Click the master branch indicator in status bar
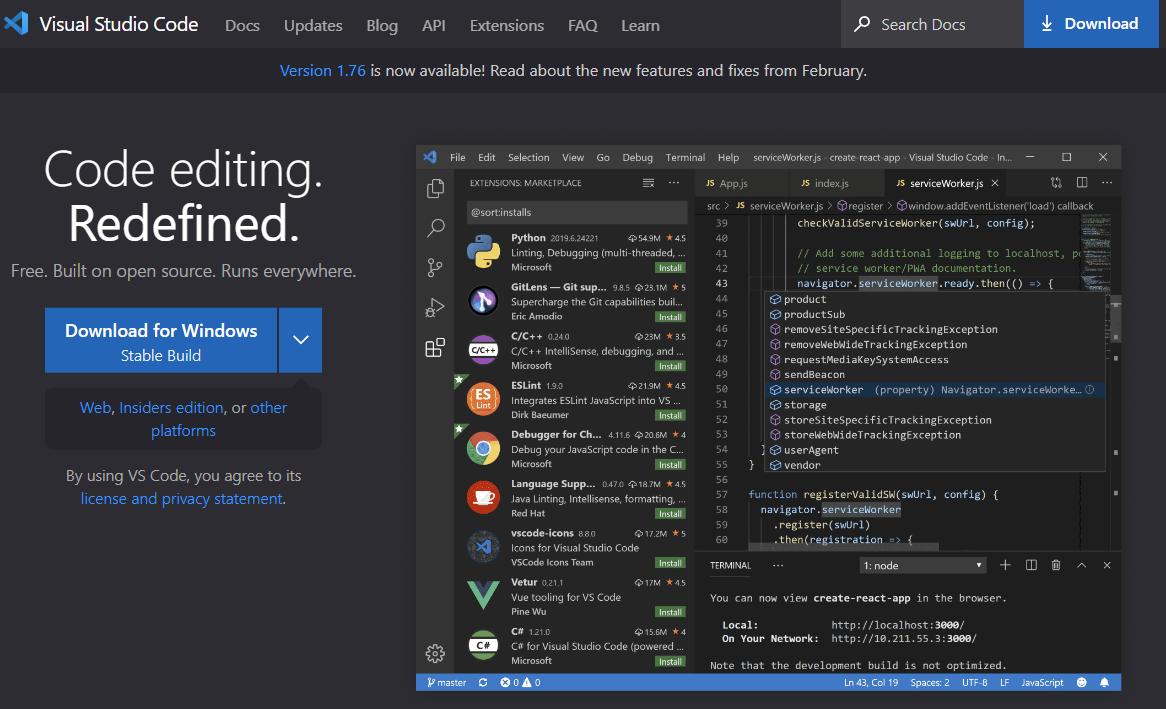 pos(446,682)
